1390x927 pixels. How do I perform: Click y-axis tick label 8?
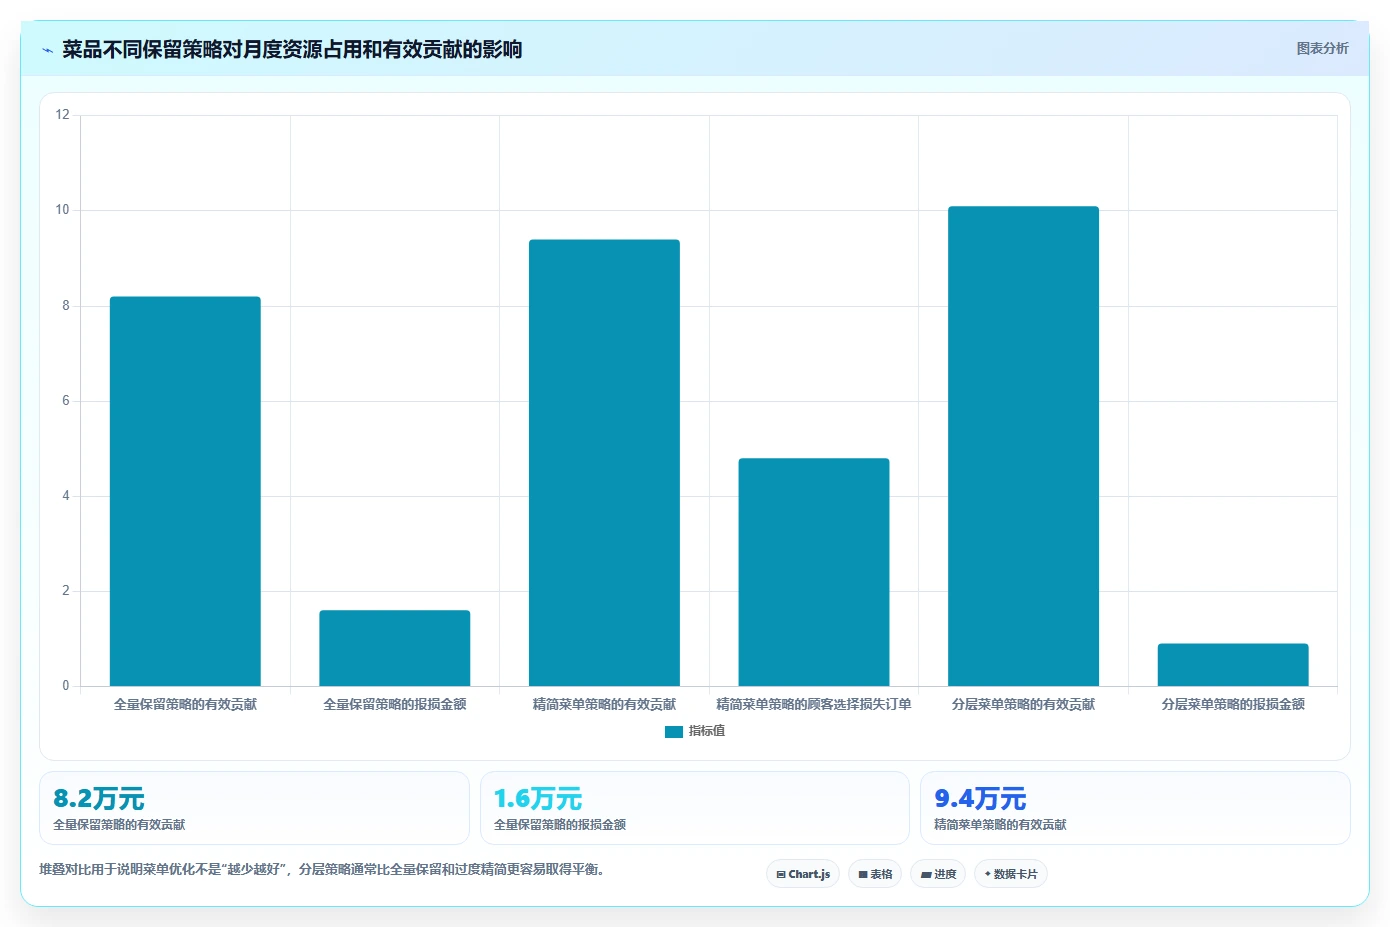(x=66, y=306)
